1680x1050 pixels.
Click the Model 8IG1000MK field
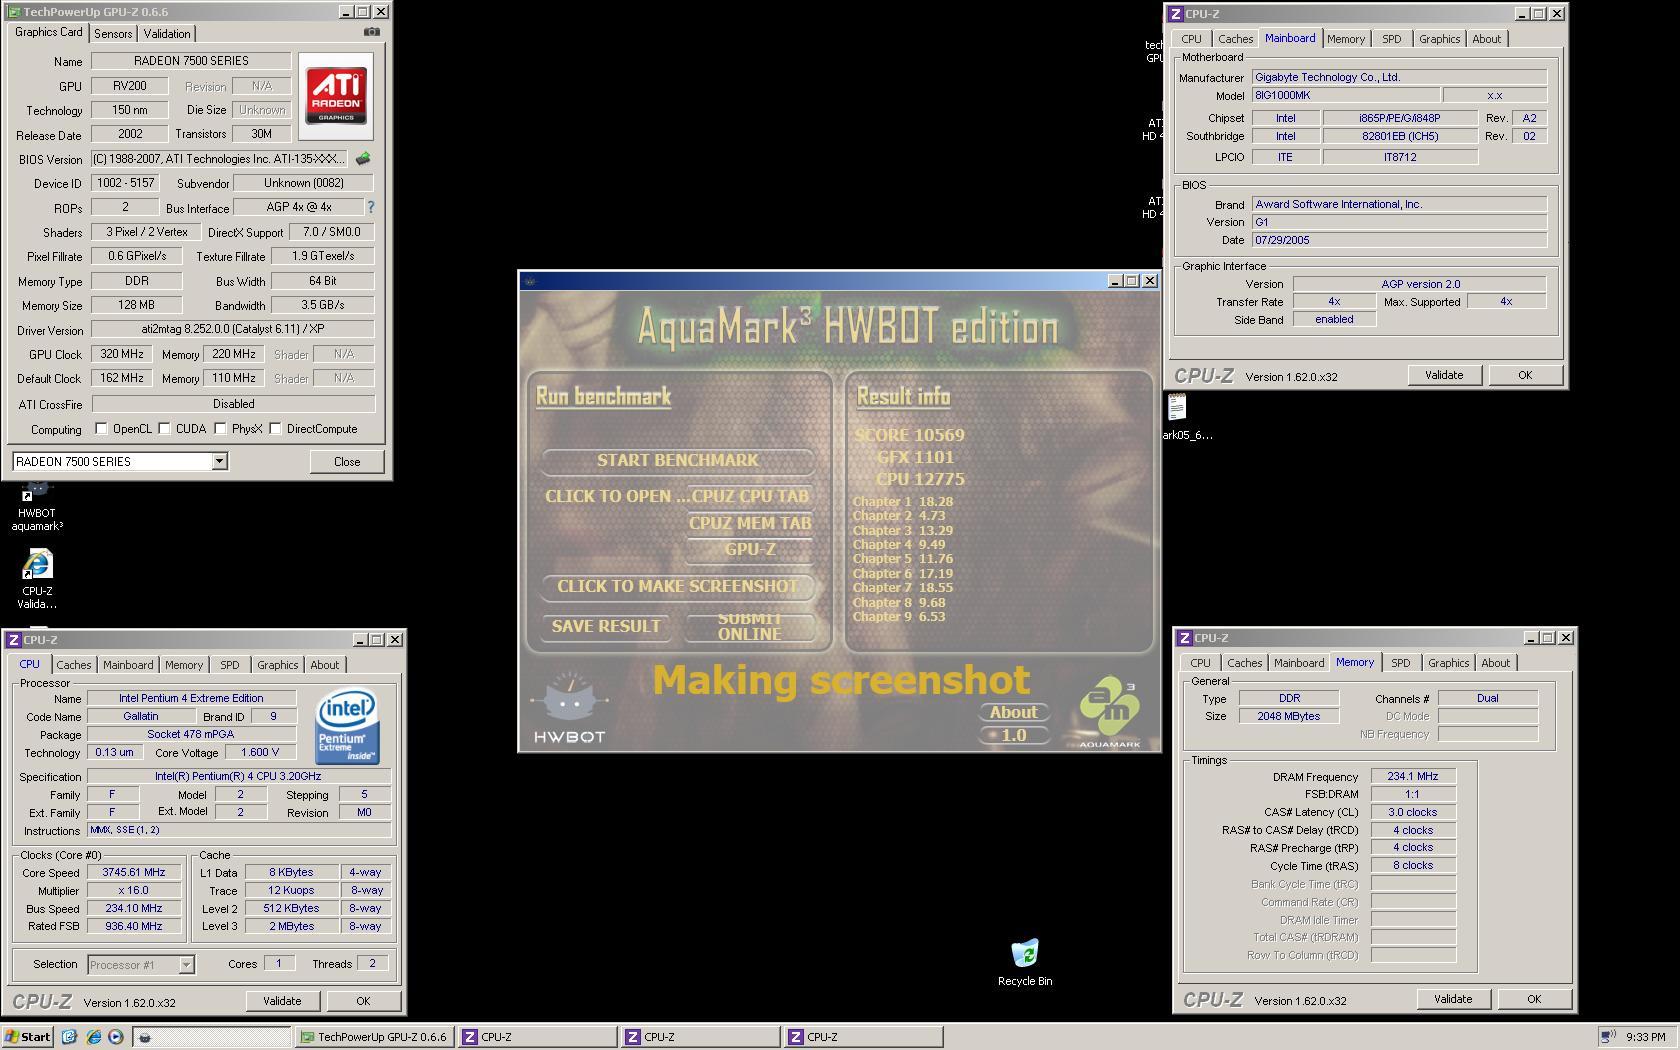pos(1345,96)
